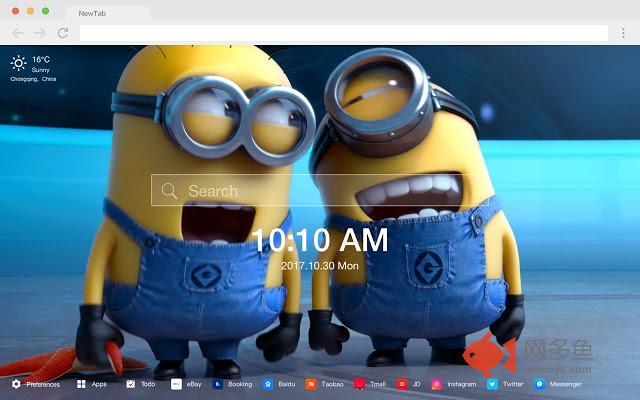This screenshot has width=640, height=400.
Task: Reload the page with the refresh icon
Action: [63, 33]
